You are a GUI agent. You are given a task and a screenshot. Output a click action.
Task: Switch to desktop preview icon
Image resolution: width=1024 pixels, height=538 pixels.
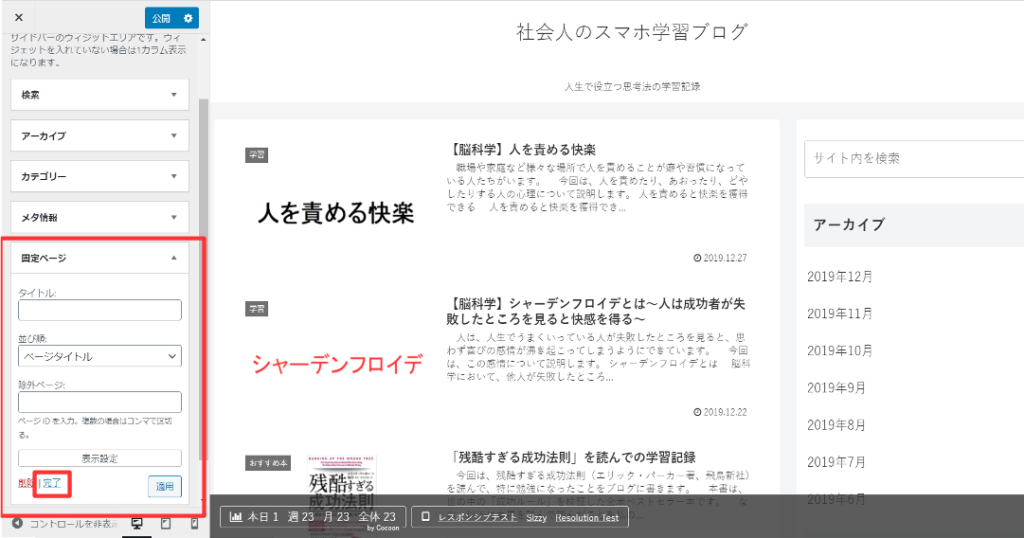(137, 523)
